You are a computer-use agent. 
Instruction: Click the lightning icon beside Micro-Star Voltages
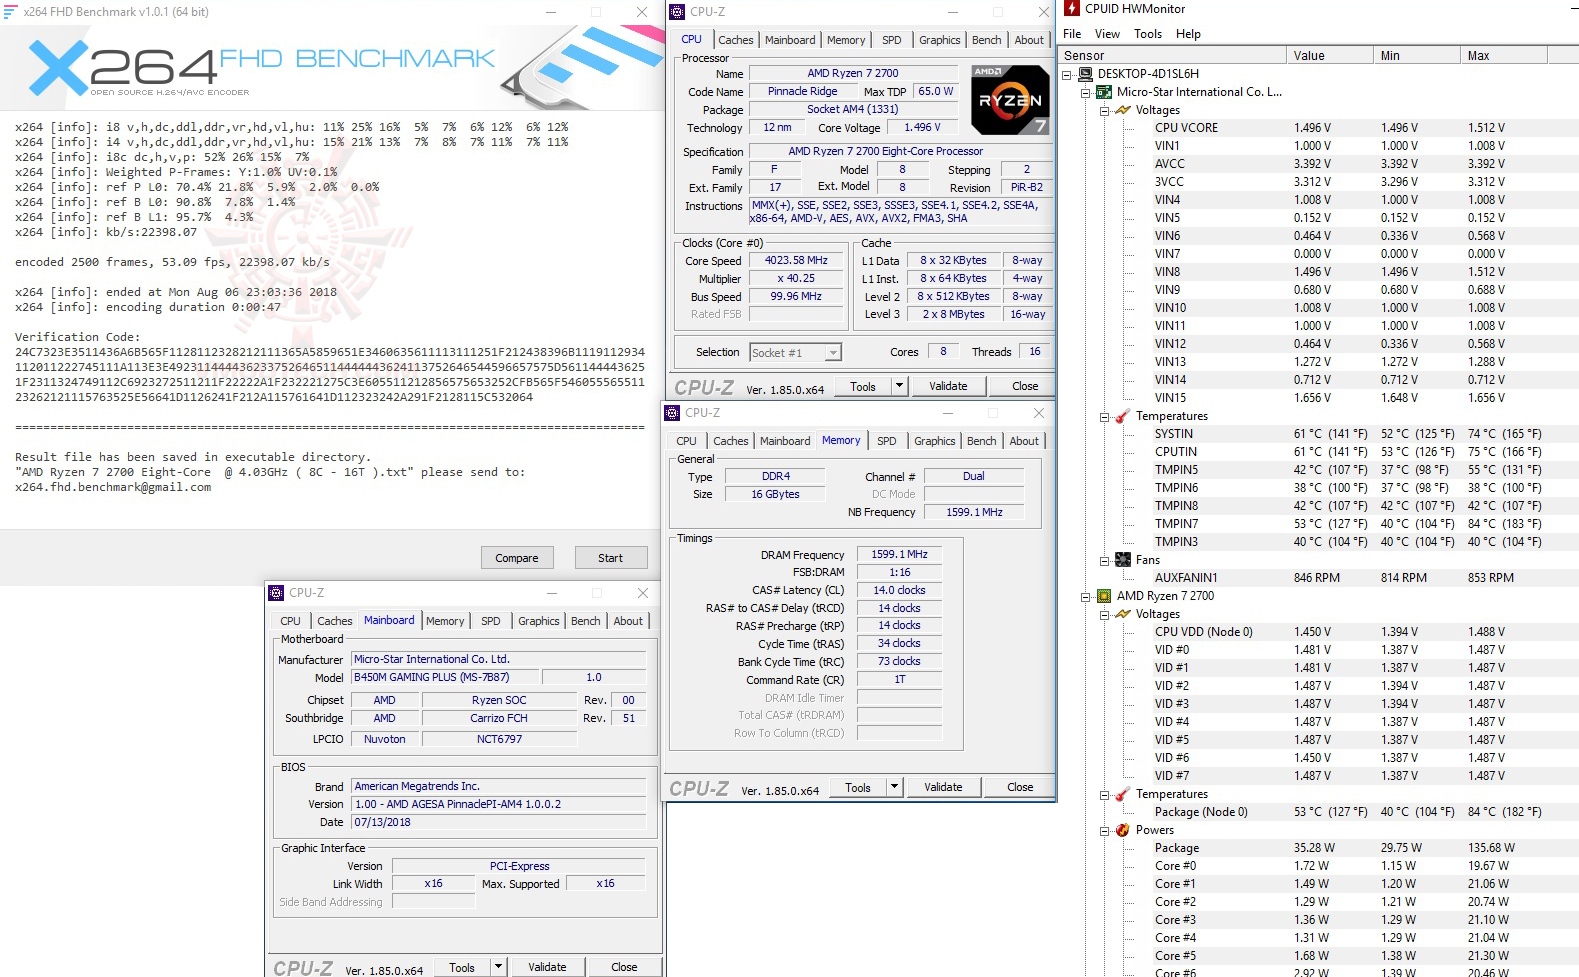tap(1123, 110)
